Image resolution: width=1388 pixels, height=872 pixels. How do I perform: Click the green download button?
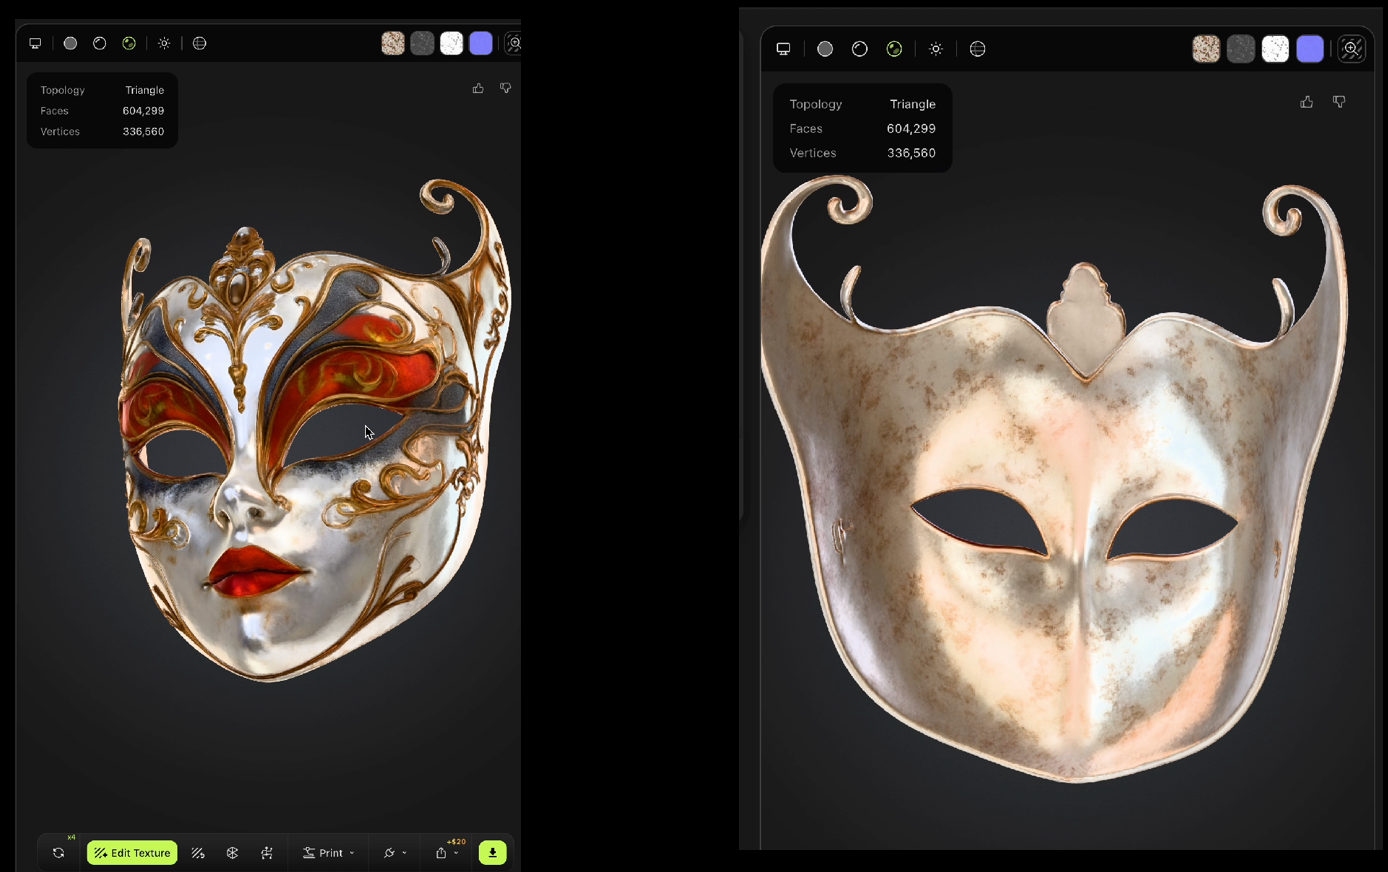click(x=492, y=853)
